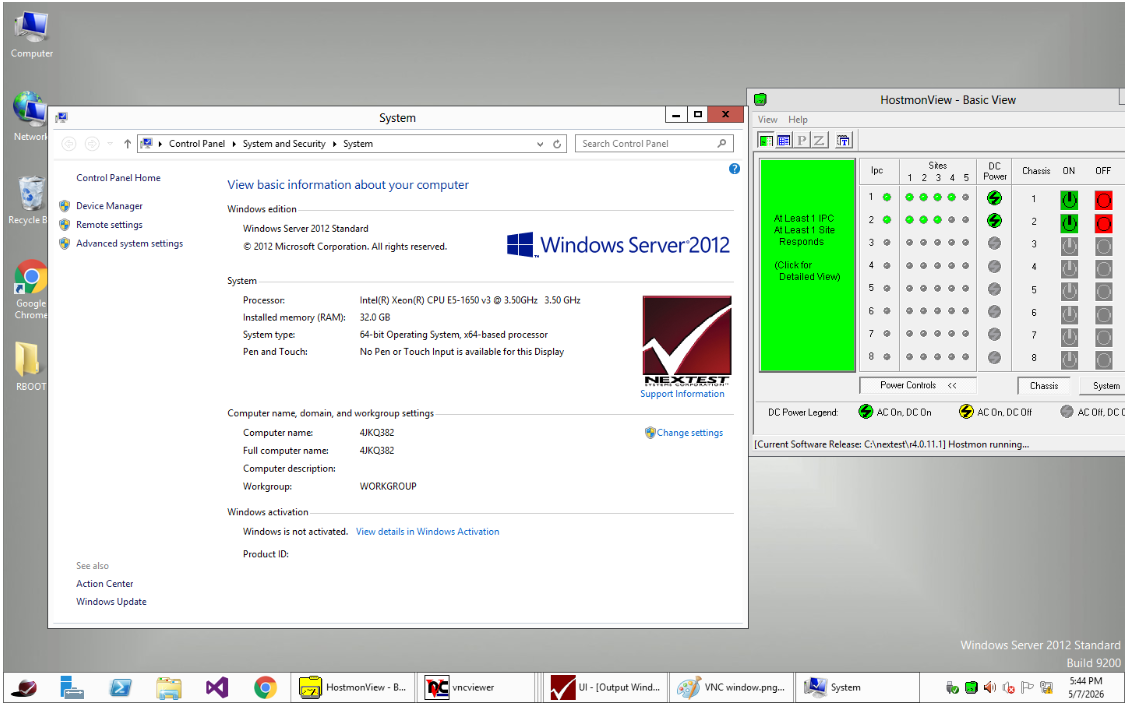Select the Basic View toolbar icon in HostmonView

click(766, 140)
